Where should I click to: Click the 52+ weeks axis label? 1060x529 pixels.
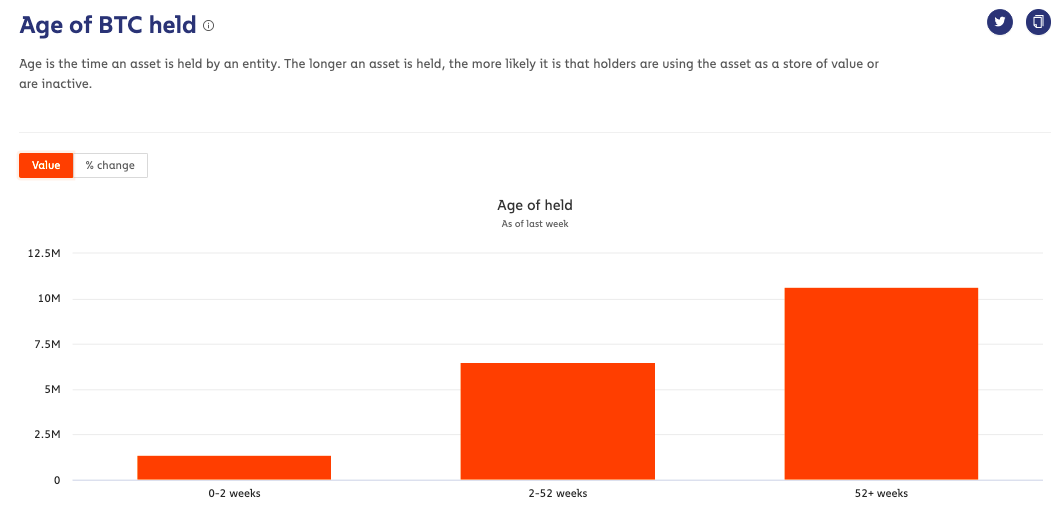click(x=881, y=494)
